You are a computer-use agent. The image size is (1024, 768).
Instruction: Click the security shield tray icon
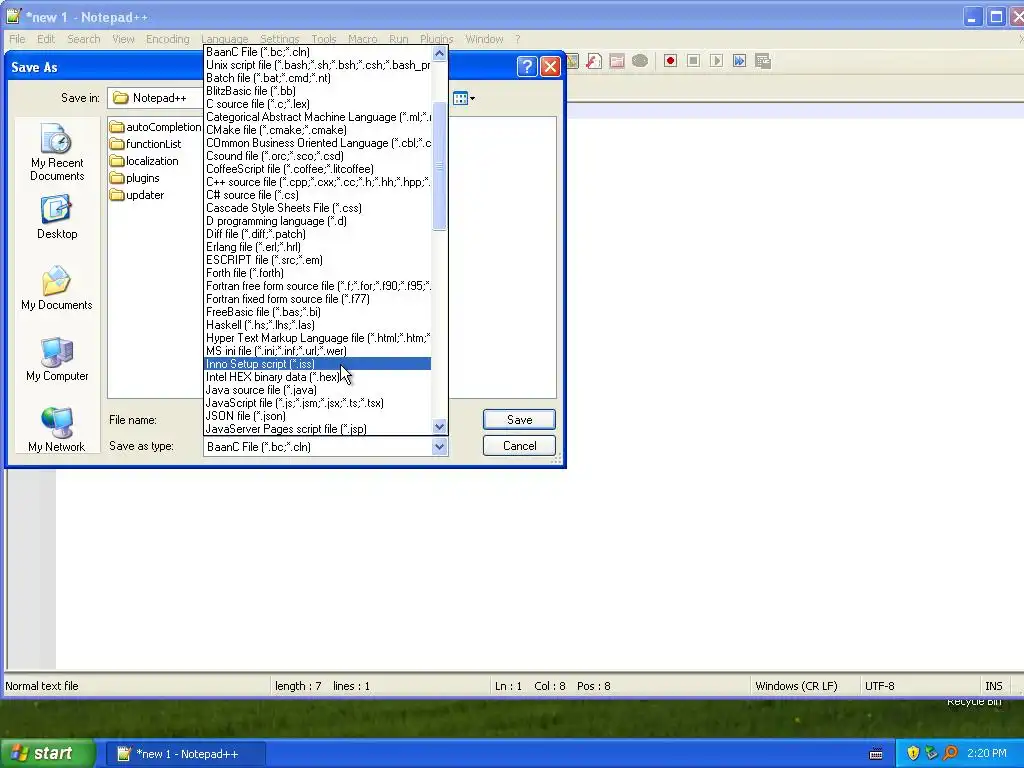click(x=913, y=753)
